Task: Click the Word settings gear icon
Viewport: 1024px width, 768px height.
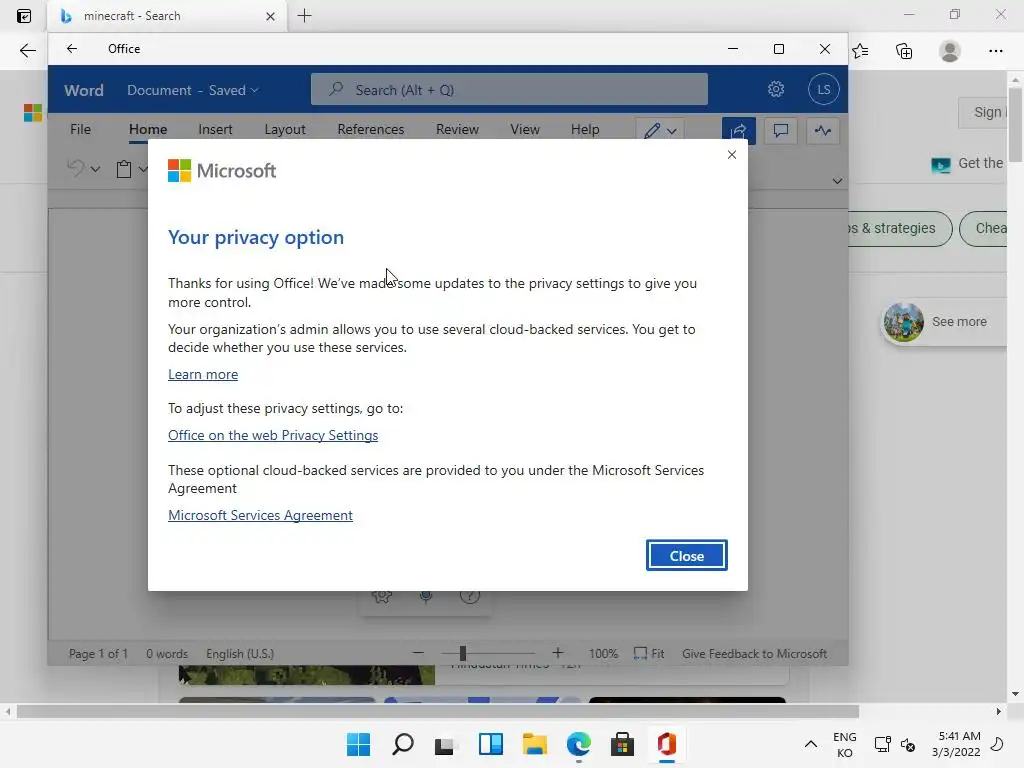Action: click(775, 89)
